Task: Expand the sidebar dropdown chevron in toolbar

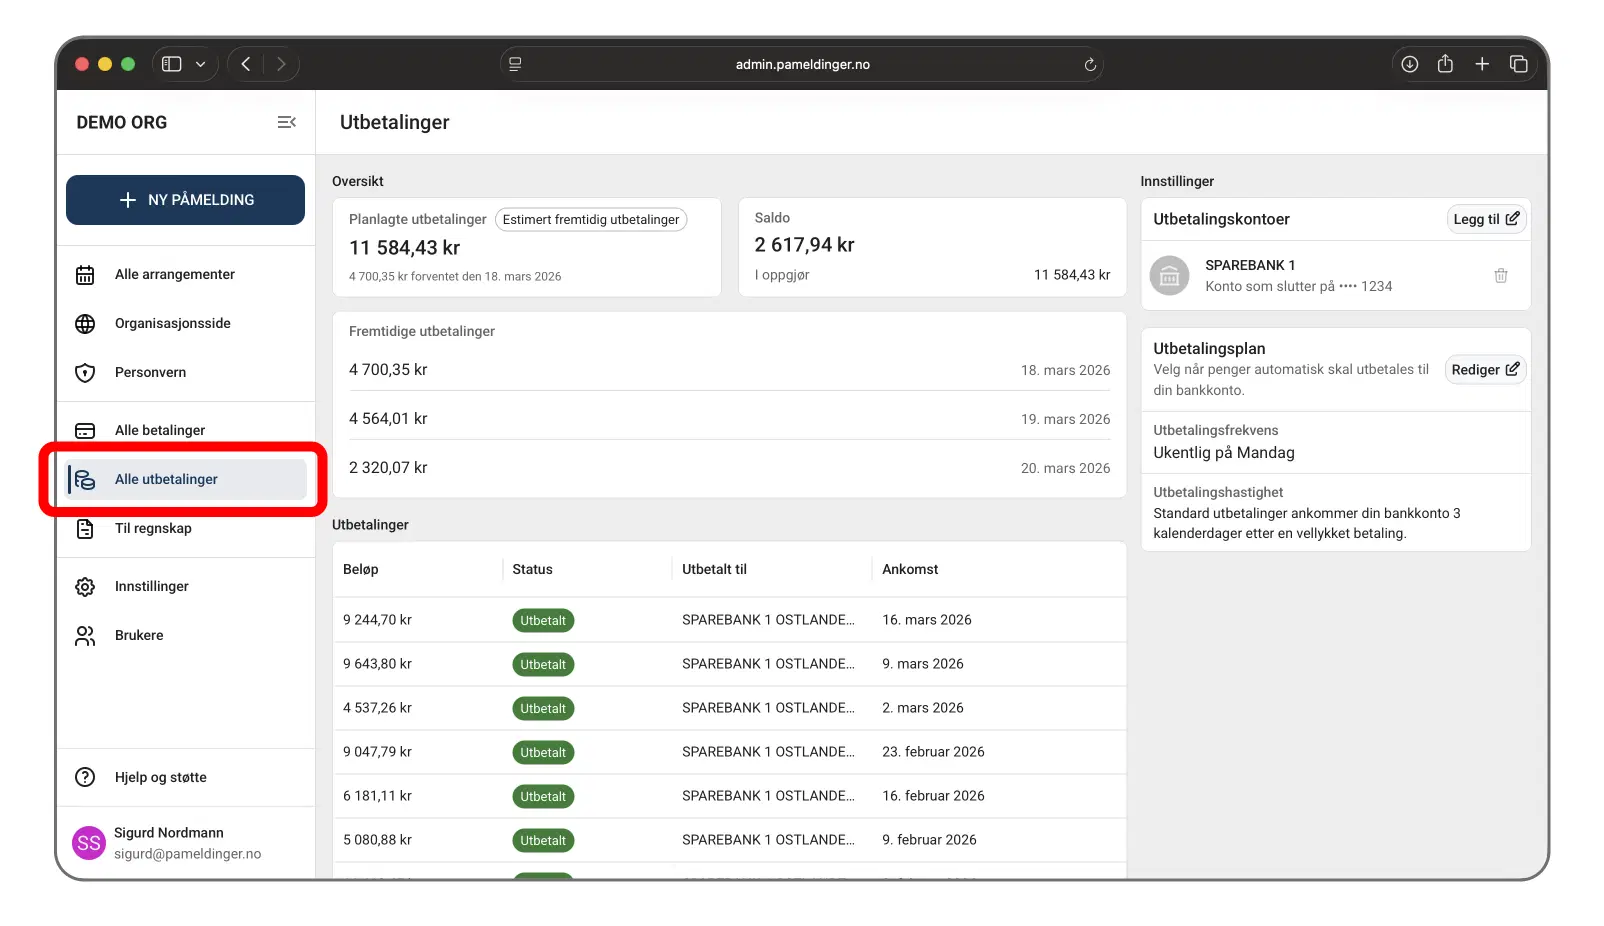Action: pyautogui.click(x=200, y=64)
